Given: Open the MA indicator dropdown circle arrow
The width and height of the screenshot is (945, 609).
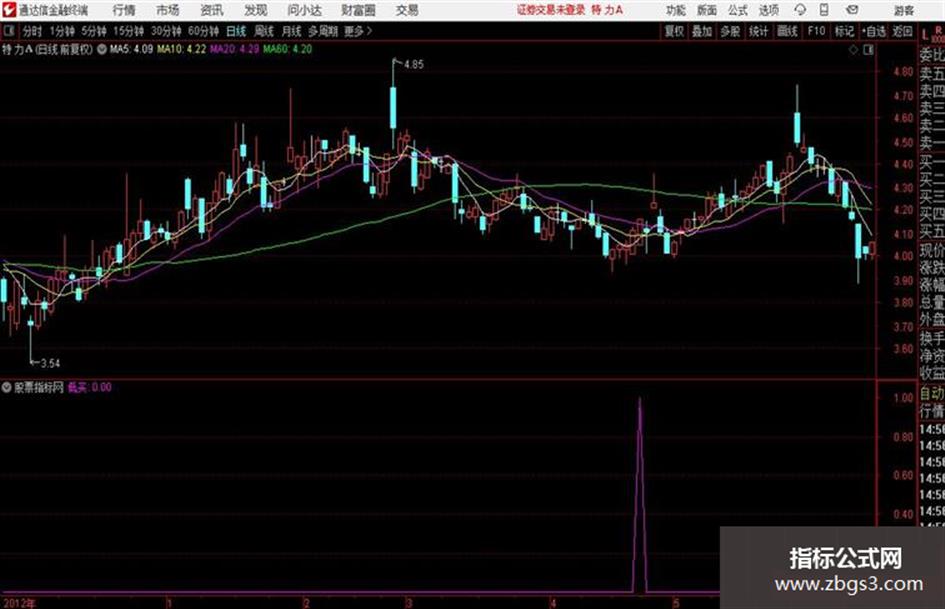Looking at the screenshot, I should coord(102,49).
